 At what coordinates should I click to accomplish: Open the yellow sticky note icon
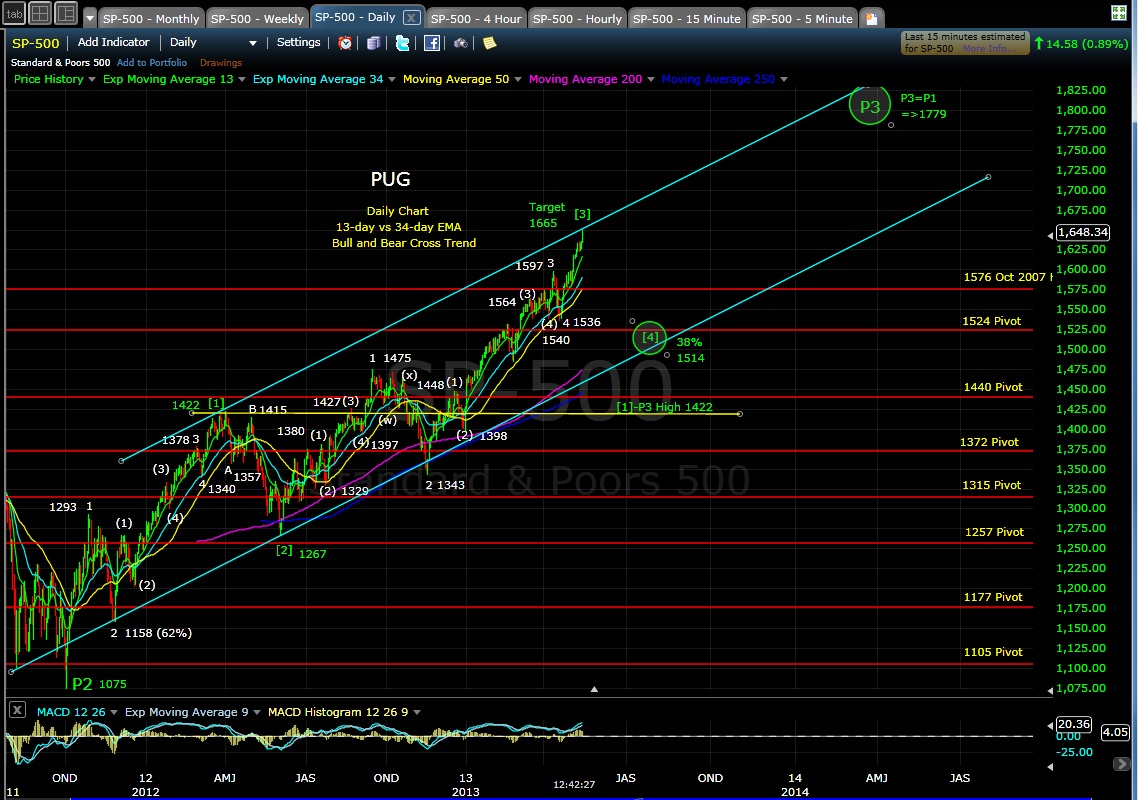(489, 43)
